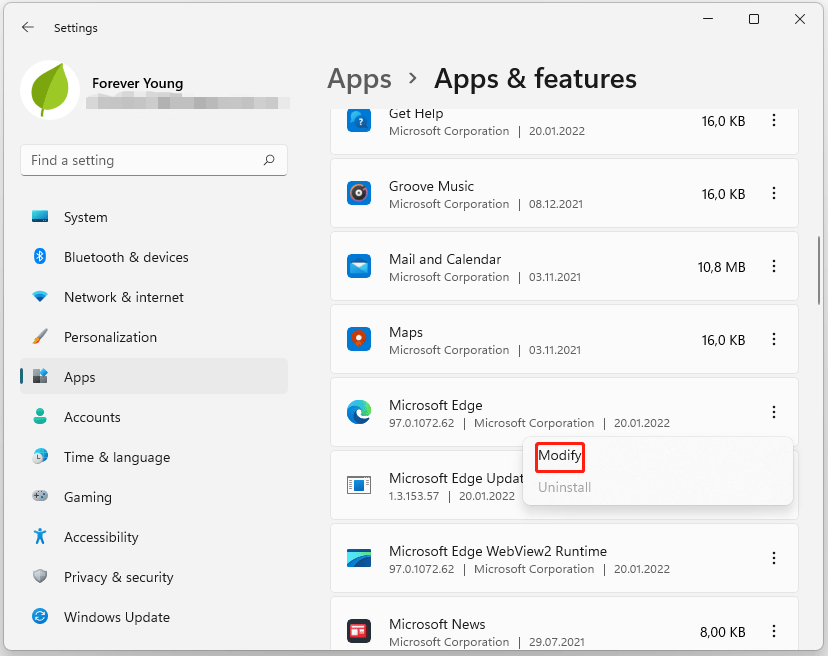Image resolution: width=828 pixels, height=656 pixels.
Task: Click the Mail and Calendar app icon
Action: (359, 266)
